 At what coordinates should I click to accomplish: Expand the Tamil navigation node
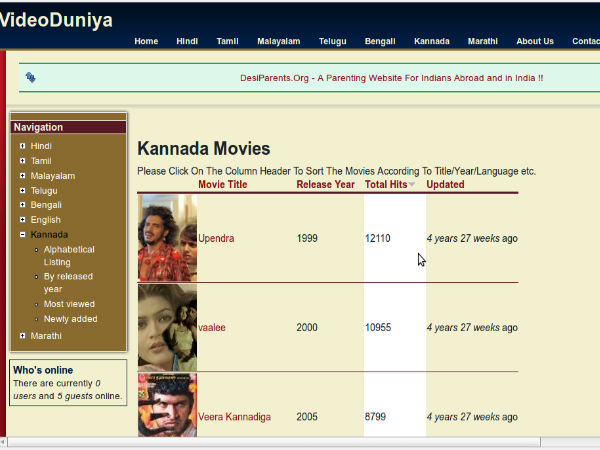click(x=22, y=161)
